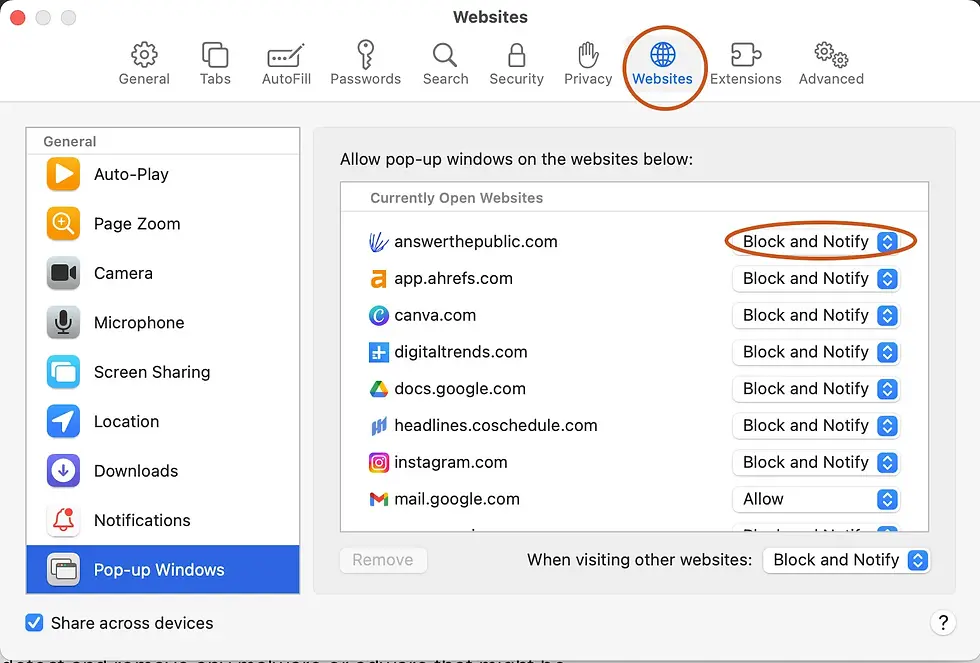This screenshot has width=980, height=663.
Task: Go to the General preferences tab
Action: 143,62
